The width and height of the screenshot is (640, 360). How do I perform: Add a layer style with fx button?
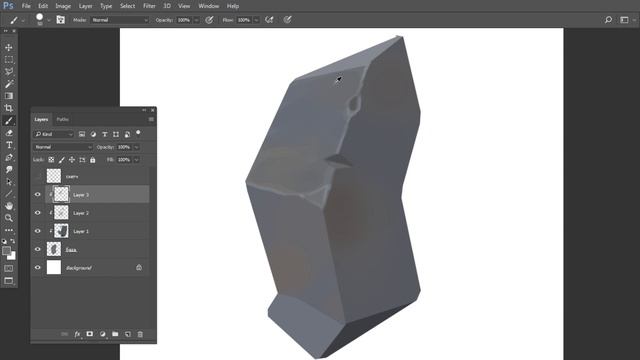[77, 334]
